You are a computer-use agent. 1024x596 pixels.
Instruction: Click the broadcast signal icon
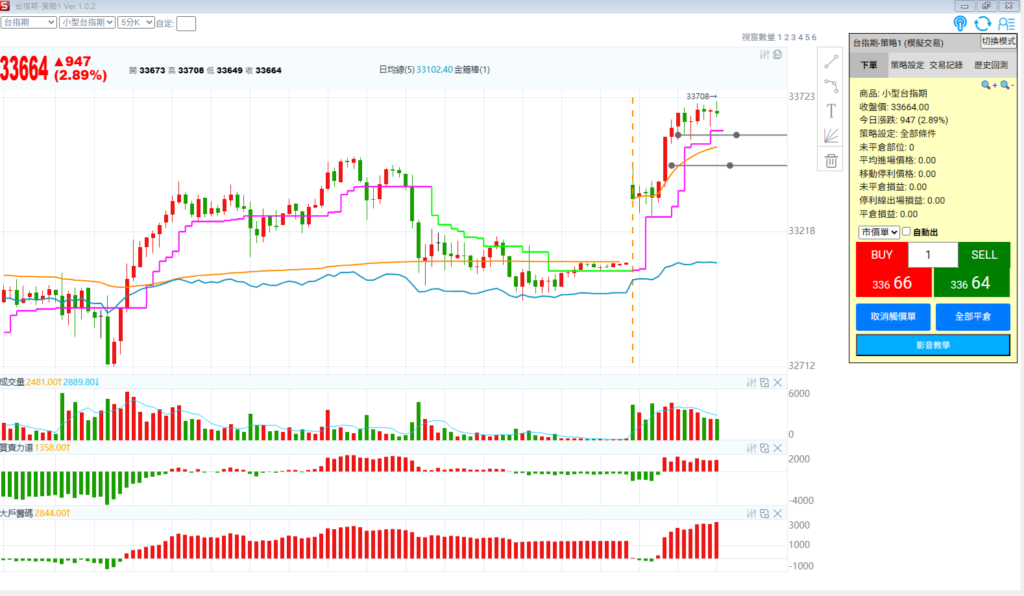960,23
